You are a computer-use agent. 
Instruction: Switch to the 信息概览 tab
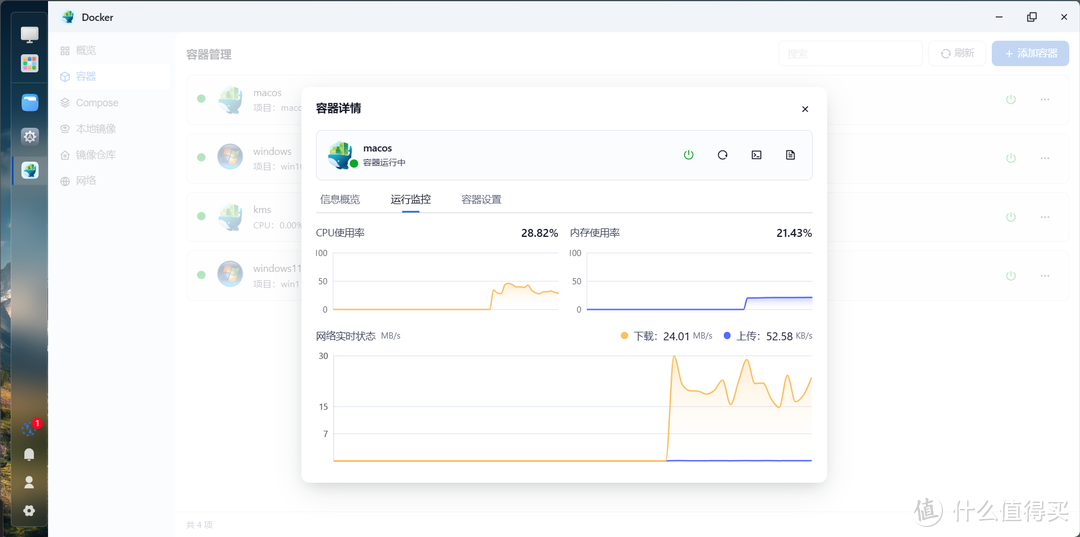pos(340,200)
